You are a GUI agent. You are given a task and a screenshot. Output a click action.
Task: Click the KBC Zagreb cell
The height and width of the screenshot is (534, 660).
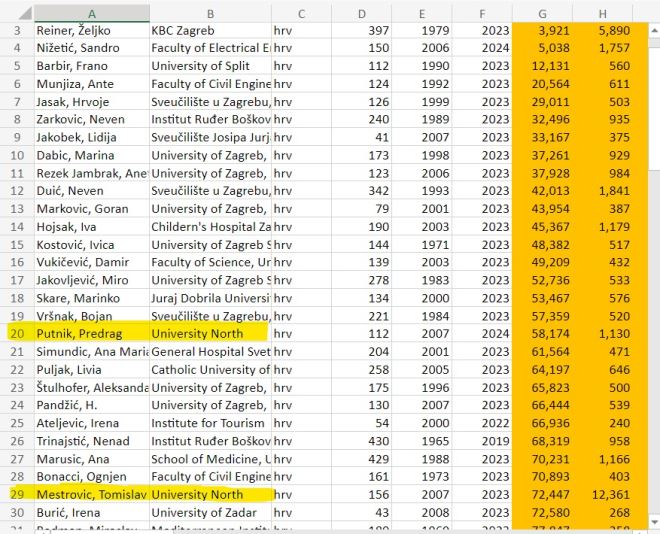pyautogui.click(x=210, y=30)
